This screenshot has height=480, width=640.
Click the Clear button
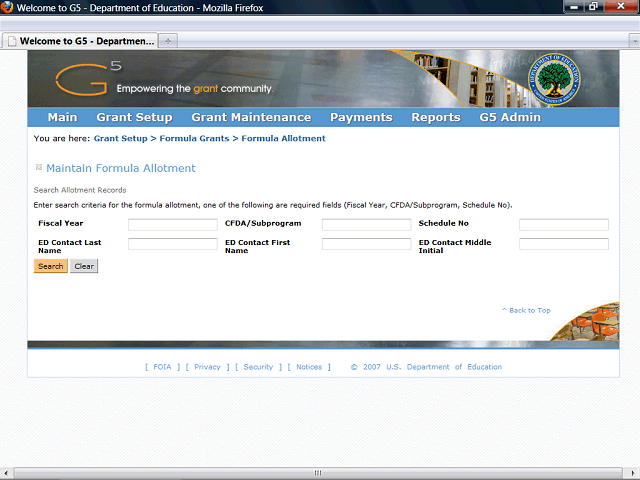(x=84, y=266)
